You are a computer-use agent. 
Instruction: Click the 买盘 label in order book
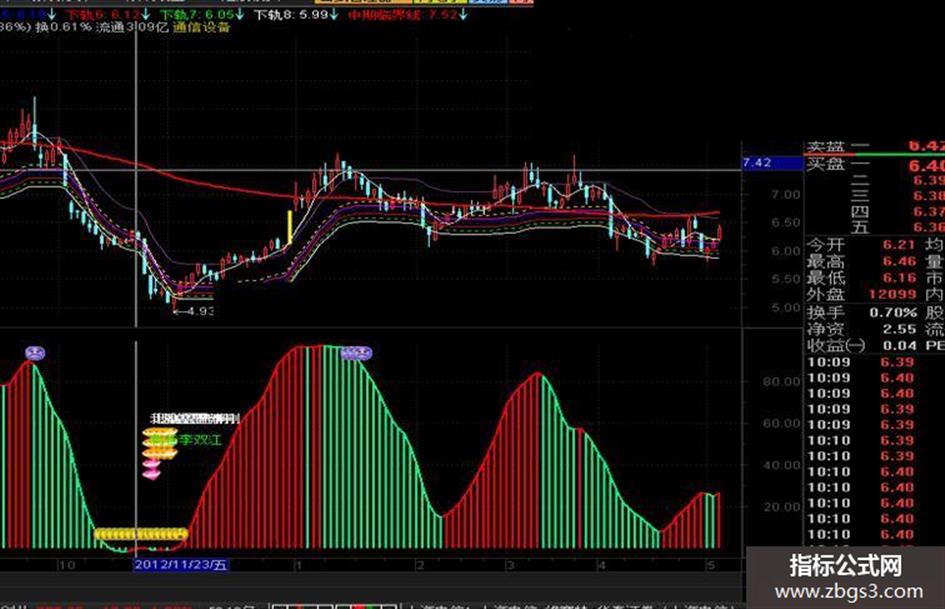826,164
